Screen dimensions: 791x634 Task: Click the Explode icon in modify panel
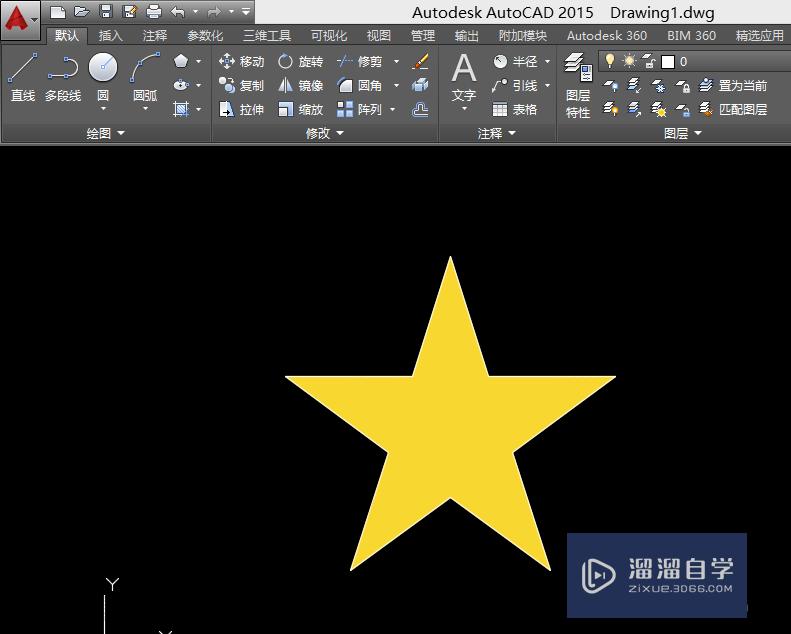click(x=420, y=85)
